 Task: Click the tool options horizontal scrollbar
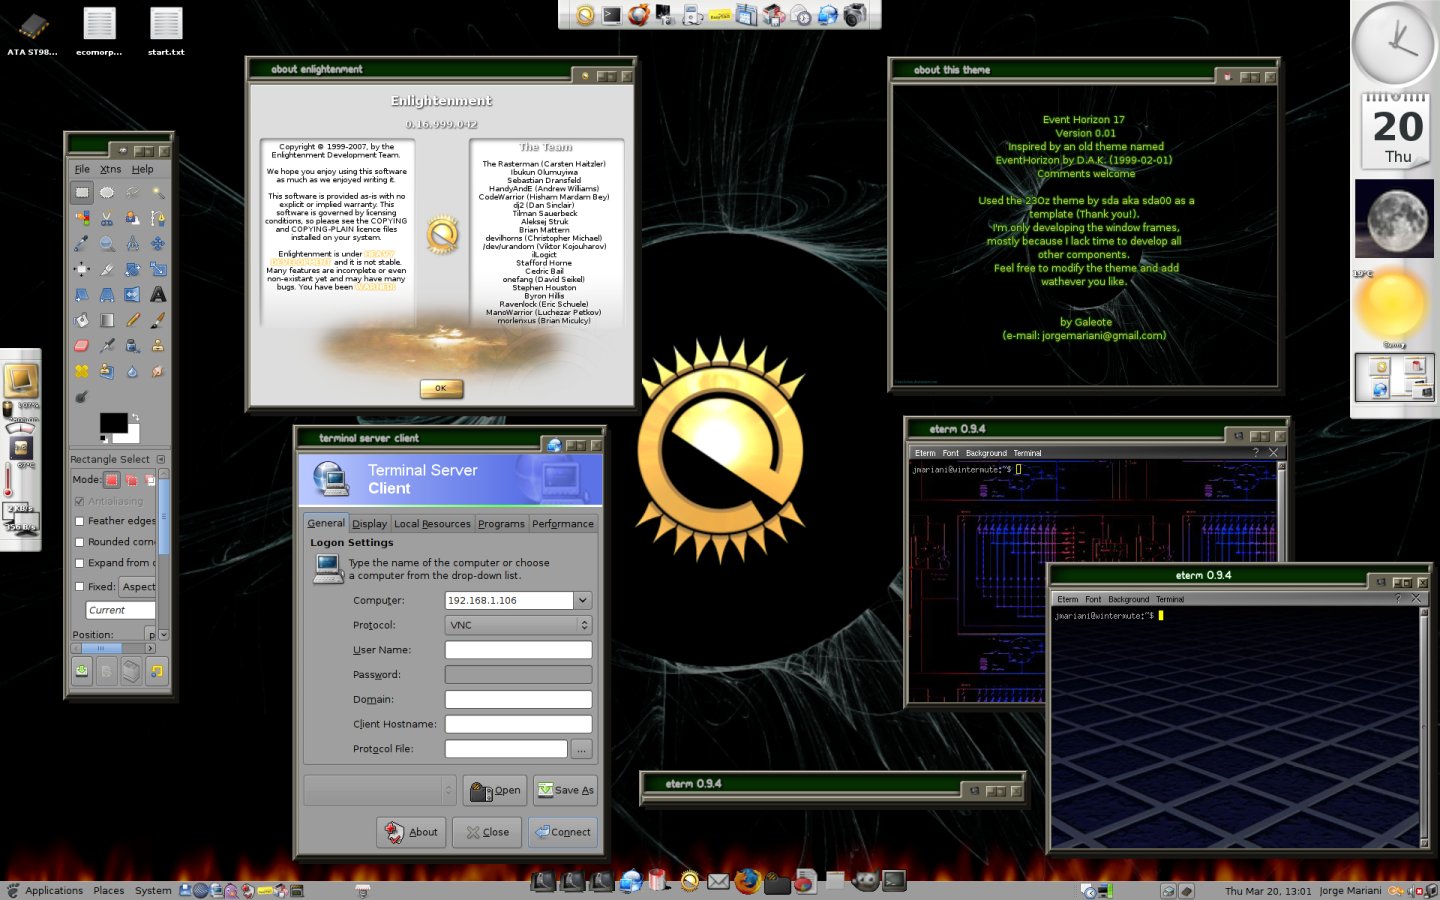[113, 648]
